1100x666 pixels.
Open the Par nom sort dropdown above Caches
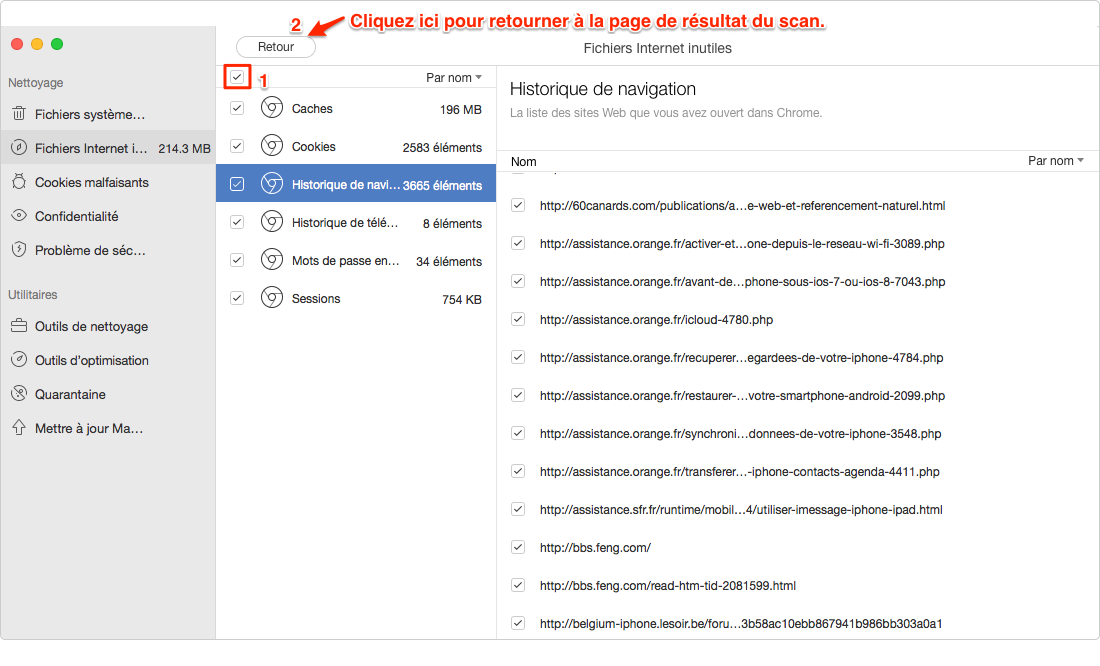click(x=454, y=77)
